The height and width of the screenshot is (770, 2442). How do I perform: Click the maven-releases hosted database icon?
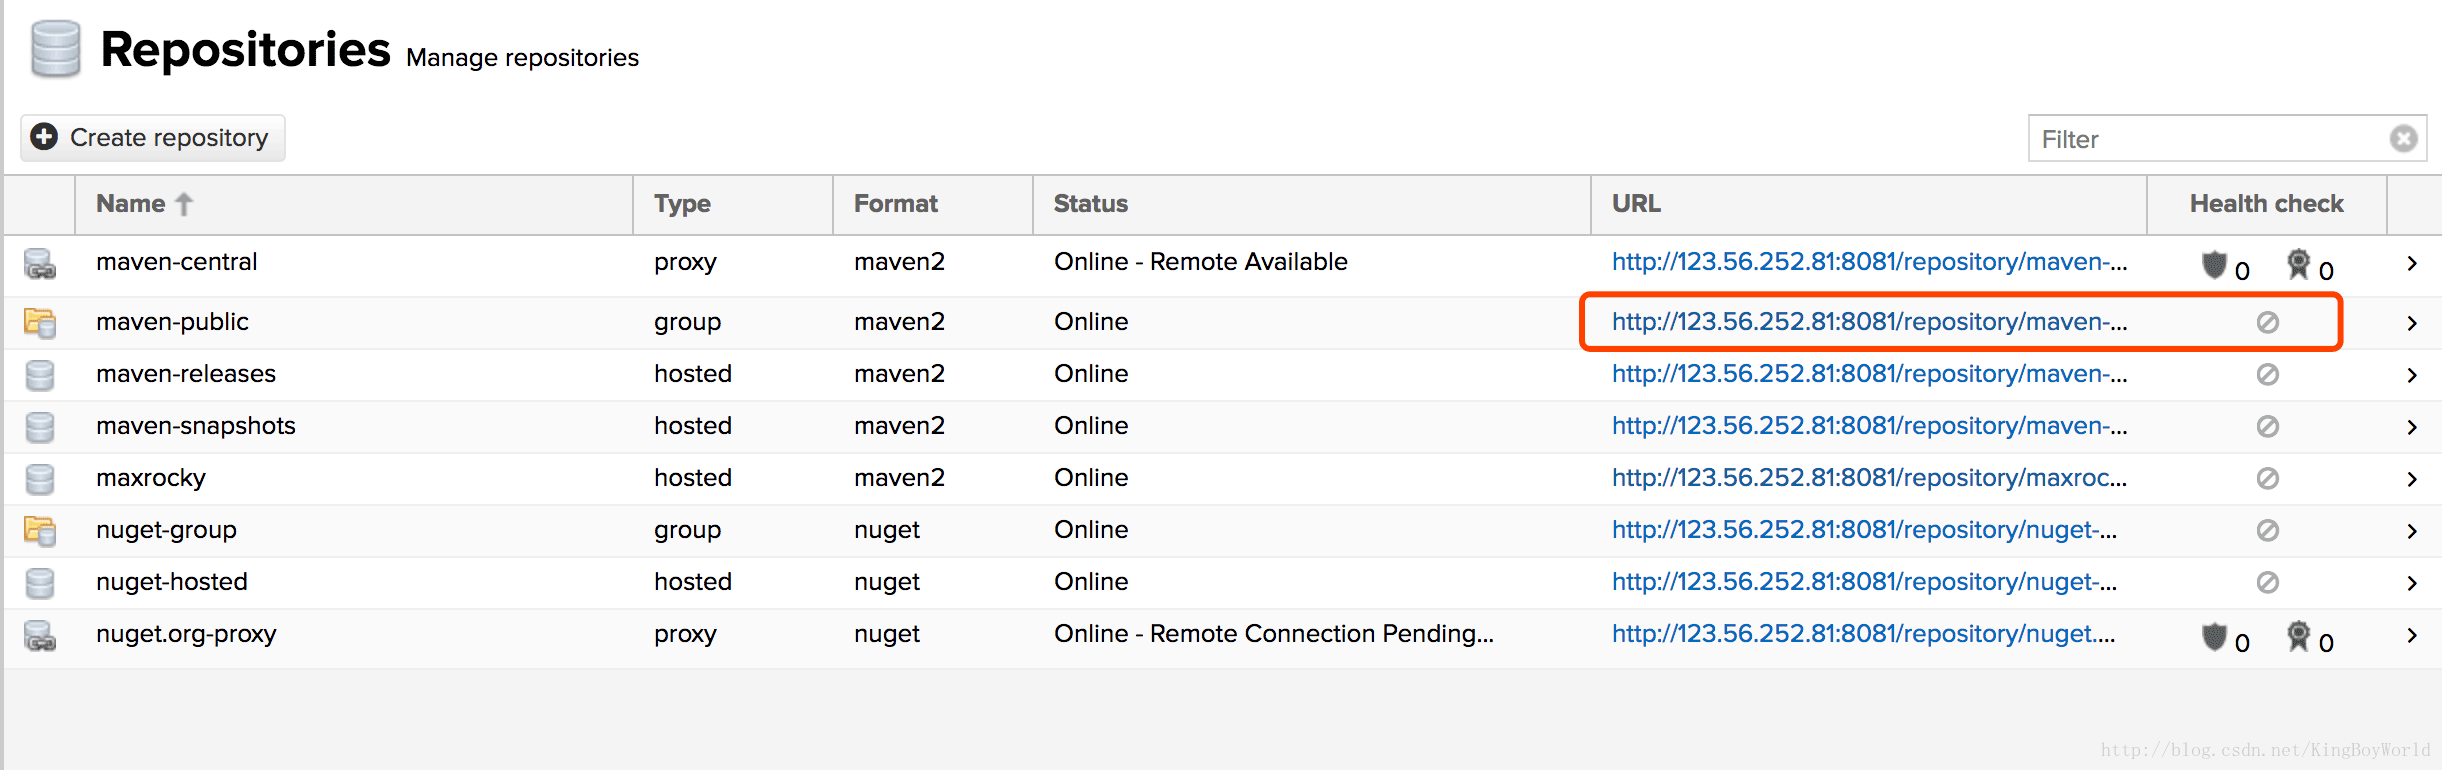(x=40, y=375)
